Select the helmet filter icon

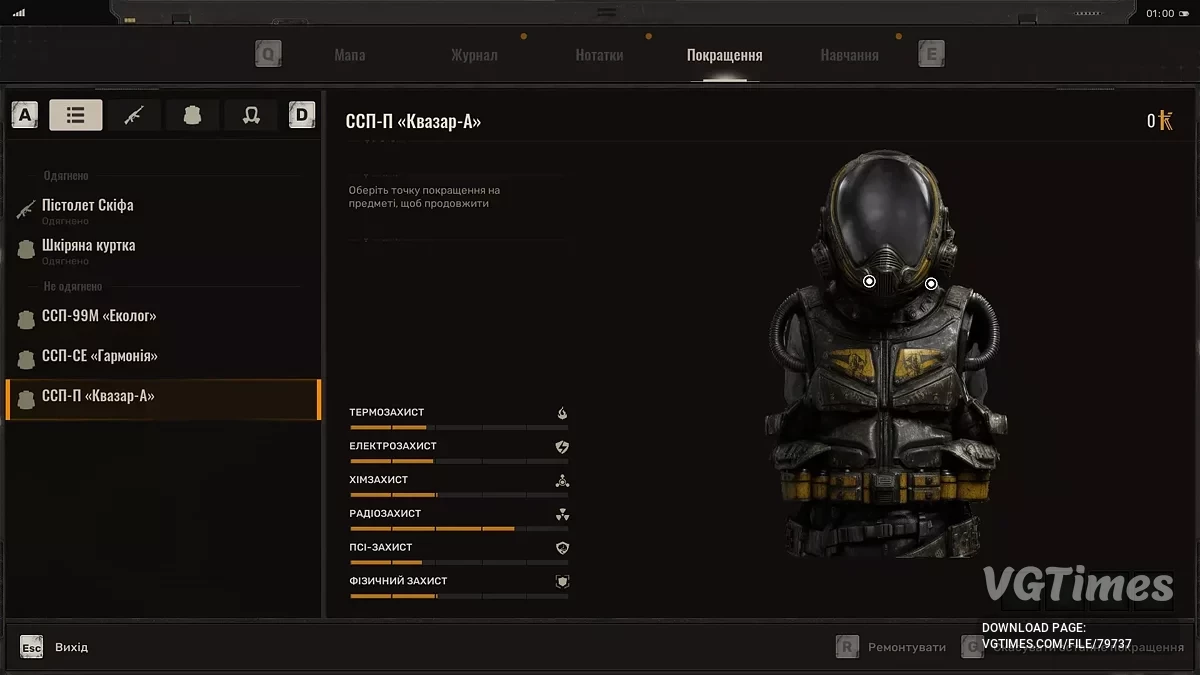pos(250,115)
